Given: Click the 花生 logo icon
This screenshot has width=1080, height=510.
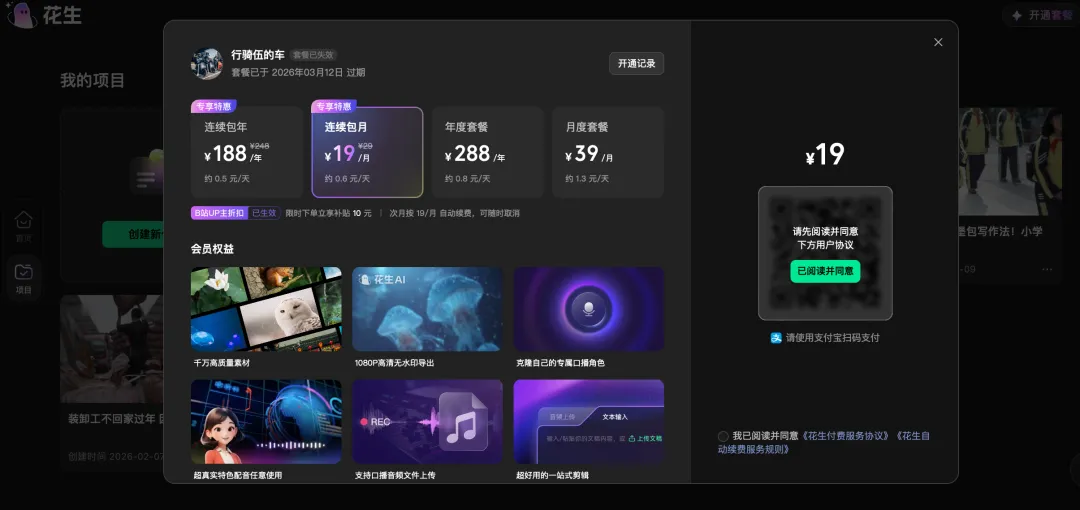Looking at the screenshot, I should point(22,14).
